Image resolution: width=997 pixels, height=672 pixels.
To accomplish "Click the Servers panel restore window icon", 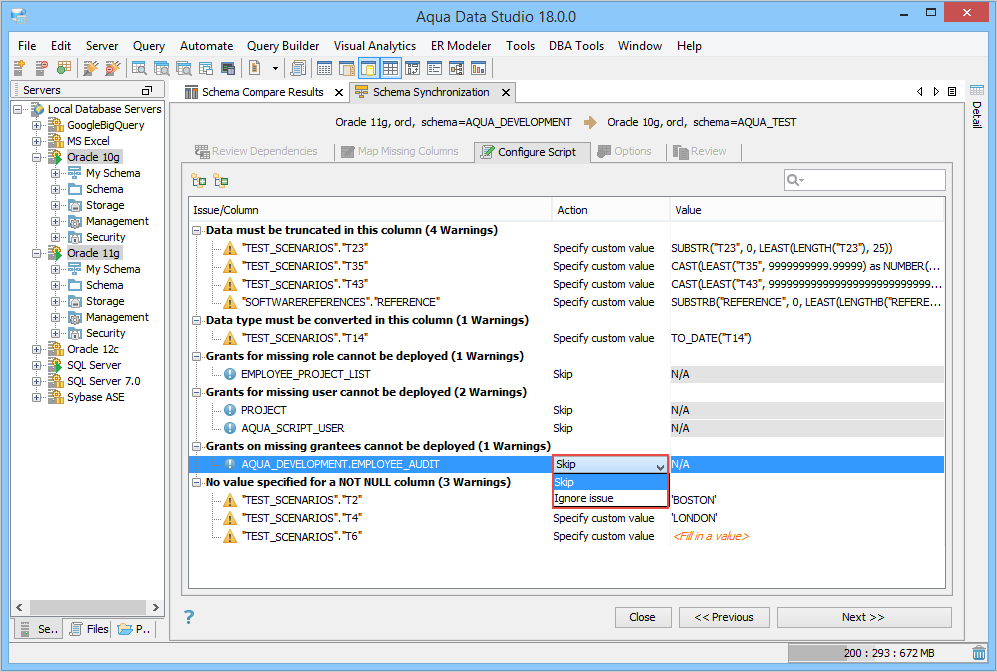I will [x=147, y=90].
